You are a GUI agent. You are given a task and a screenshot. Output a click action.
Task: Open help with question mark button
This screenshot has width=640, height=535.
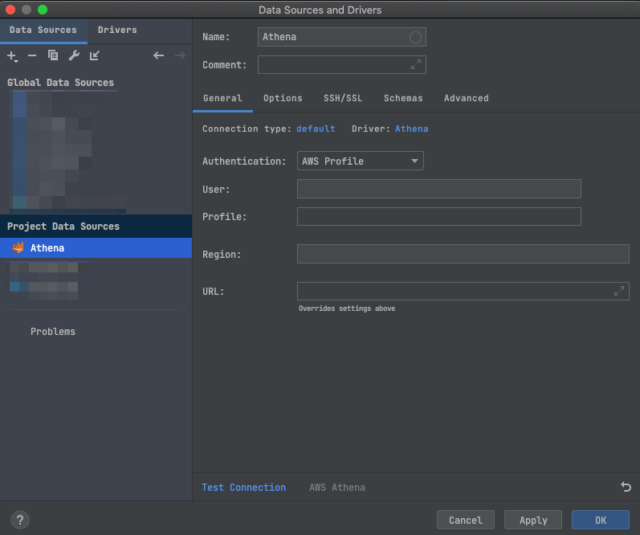tap(20, 520)
